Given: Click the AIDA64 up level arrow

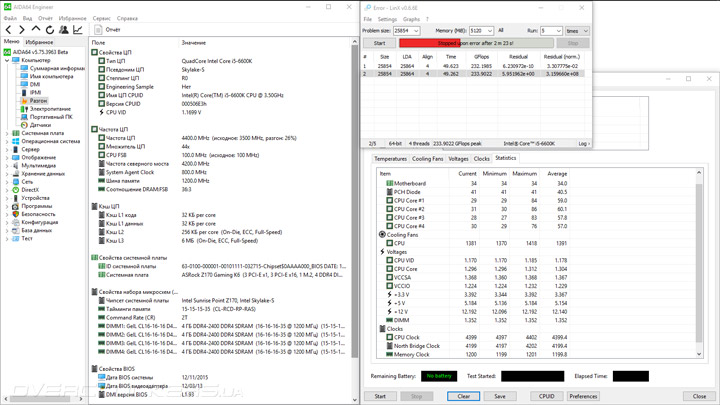Looking at the screenshot, I should (36, 29).
